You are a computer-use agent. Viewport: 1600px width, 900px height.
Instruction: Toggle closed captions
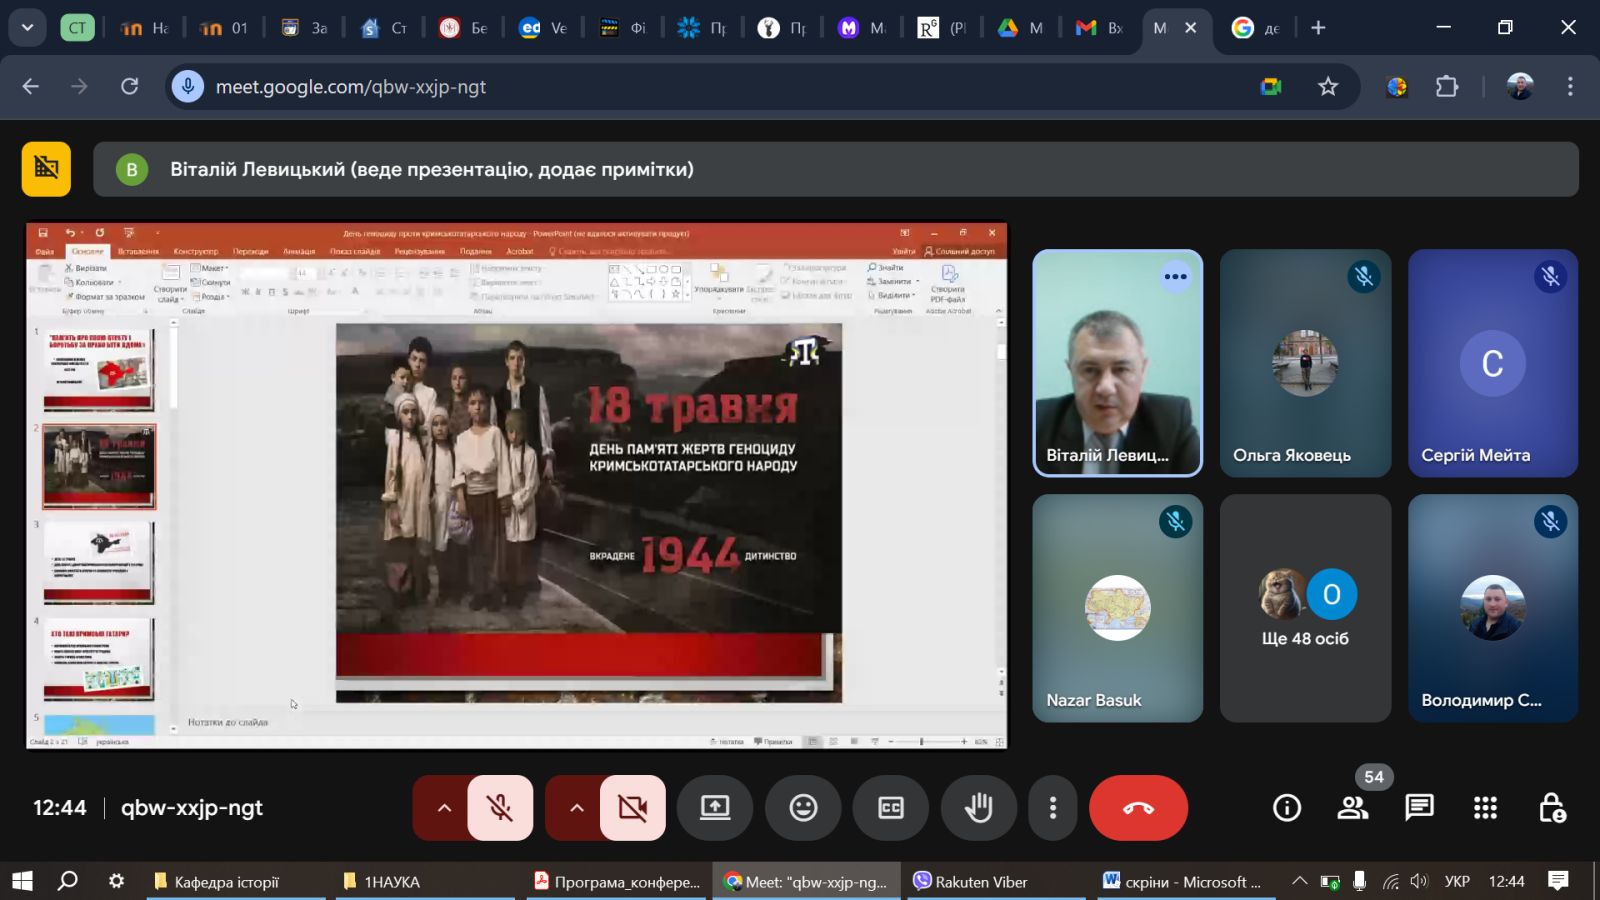891,808
